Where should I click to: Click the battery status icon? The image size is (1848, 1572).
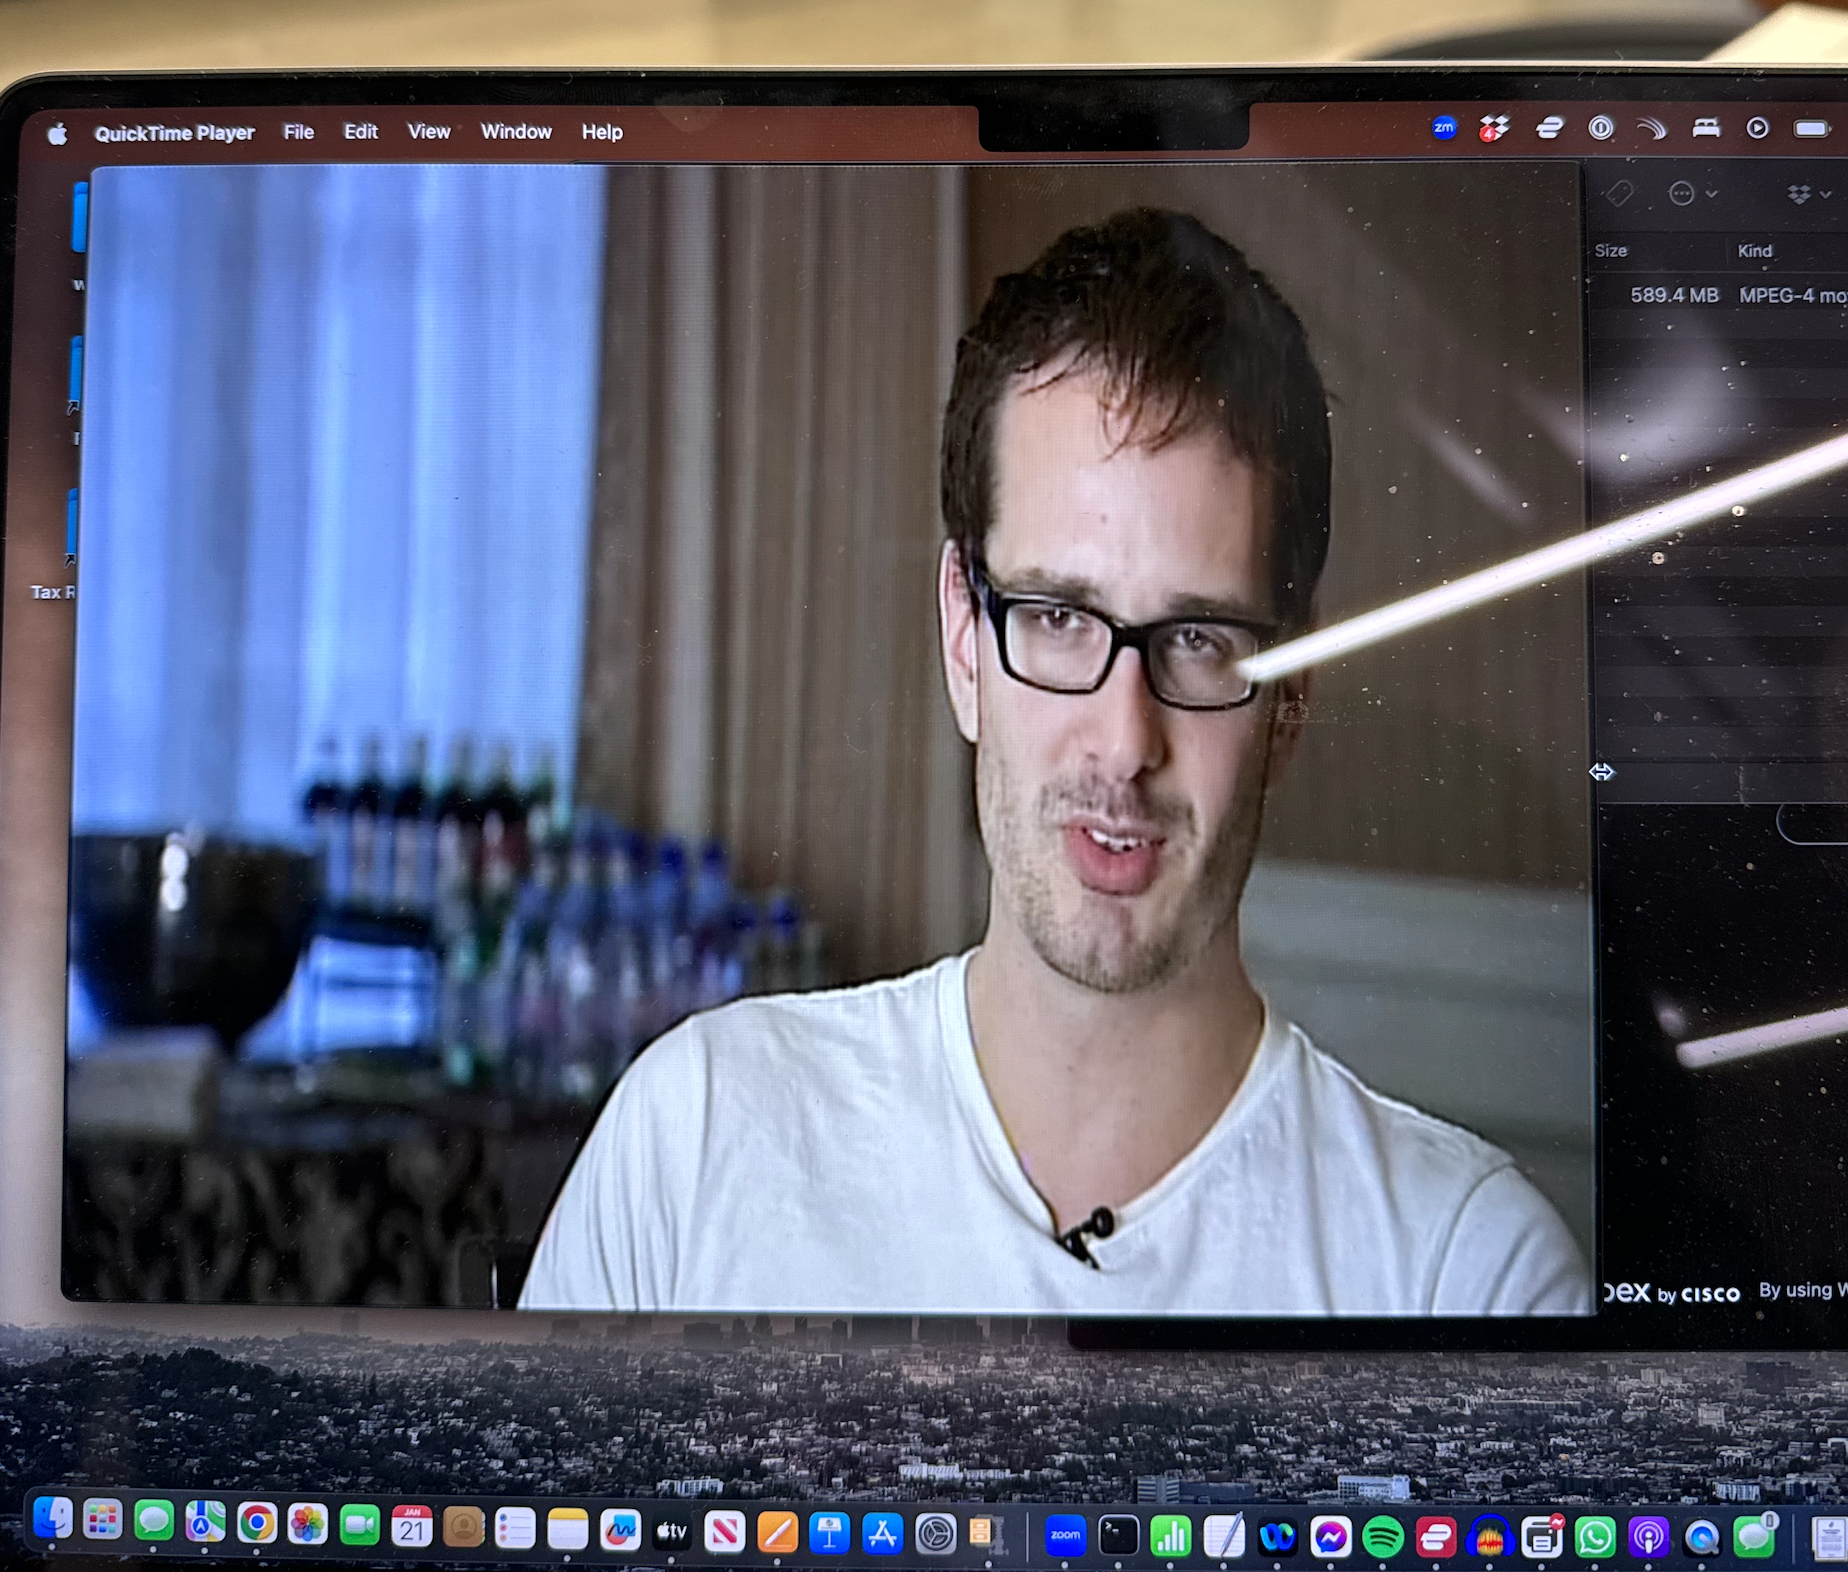coord(1812,128)
